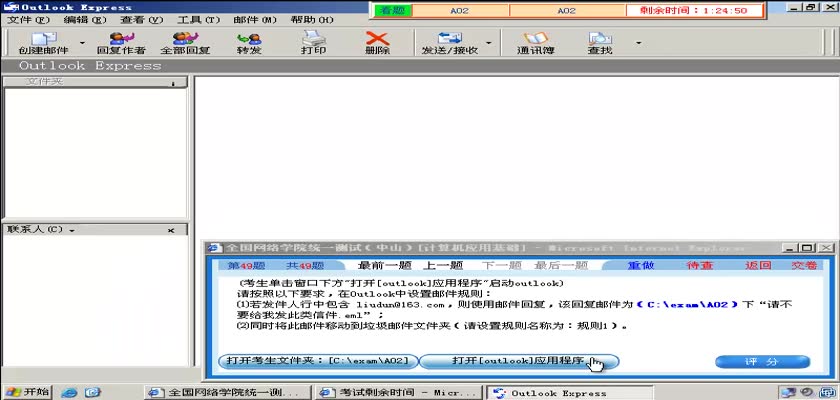Screen dimensions: 840x400
Task: Open the File (文件) menu
Action: (28, 20)
